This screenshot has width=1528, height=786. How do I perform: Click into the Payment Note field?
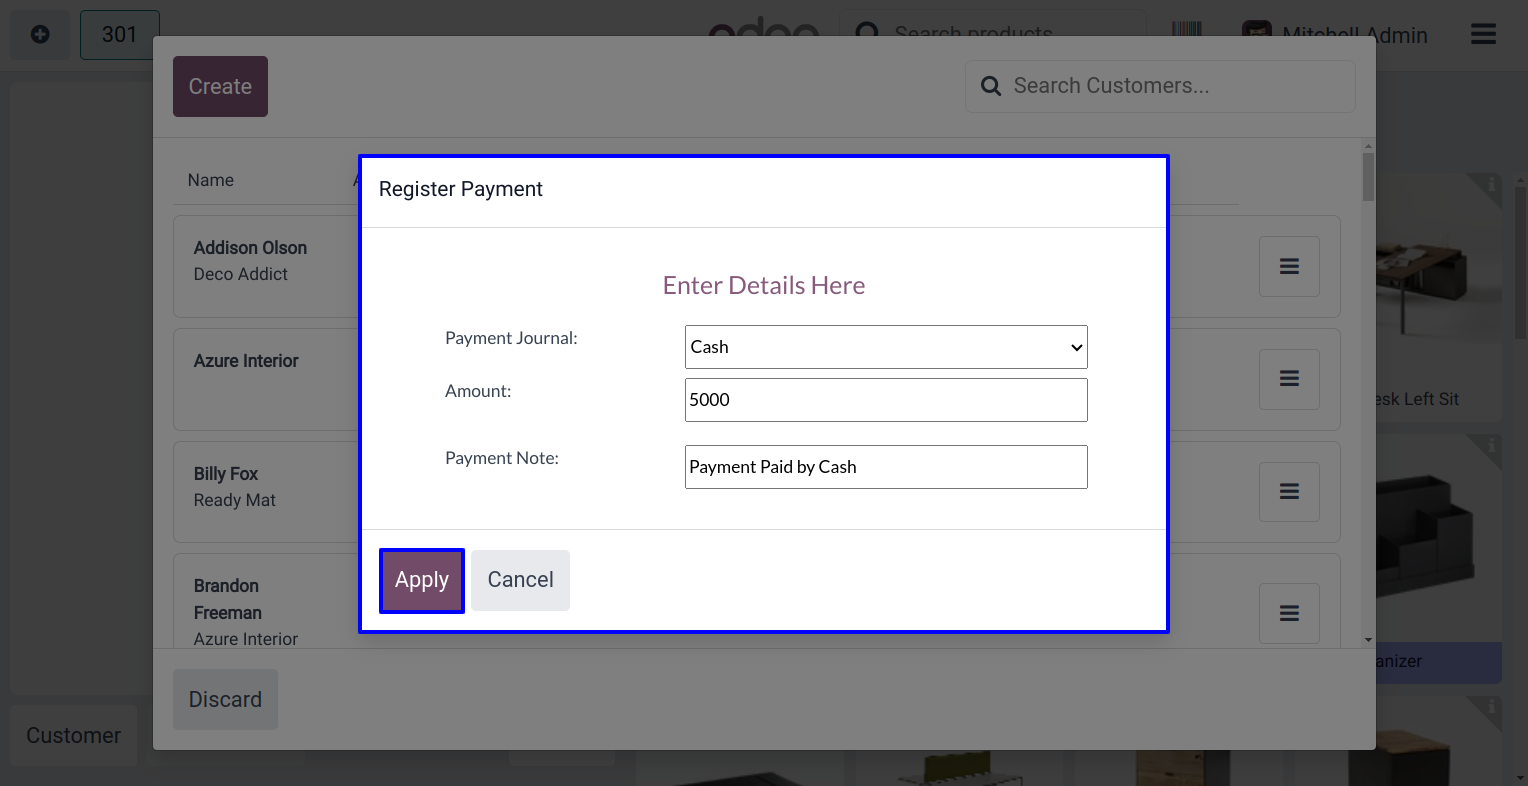[x=886, y=467]
